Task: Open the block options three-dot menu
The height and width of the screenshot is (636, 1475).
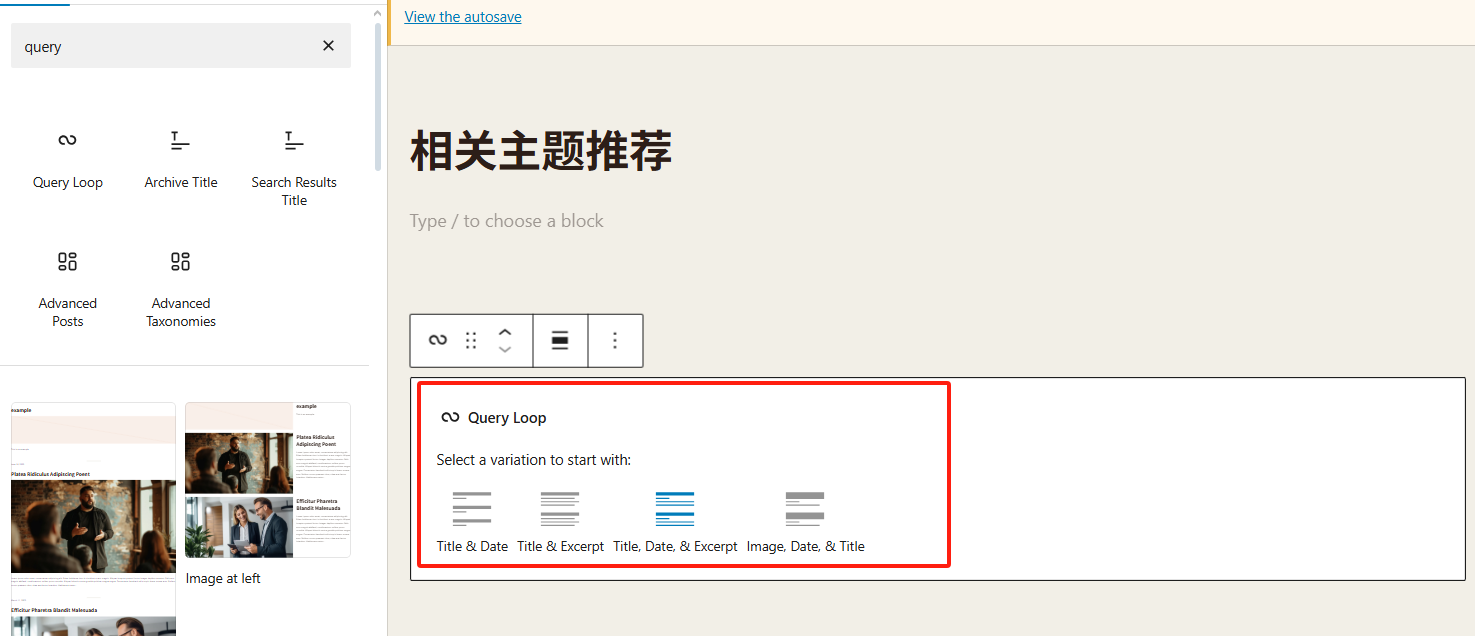Action: [x=615, y=341]
